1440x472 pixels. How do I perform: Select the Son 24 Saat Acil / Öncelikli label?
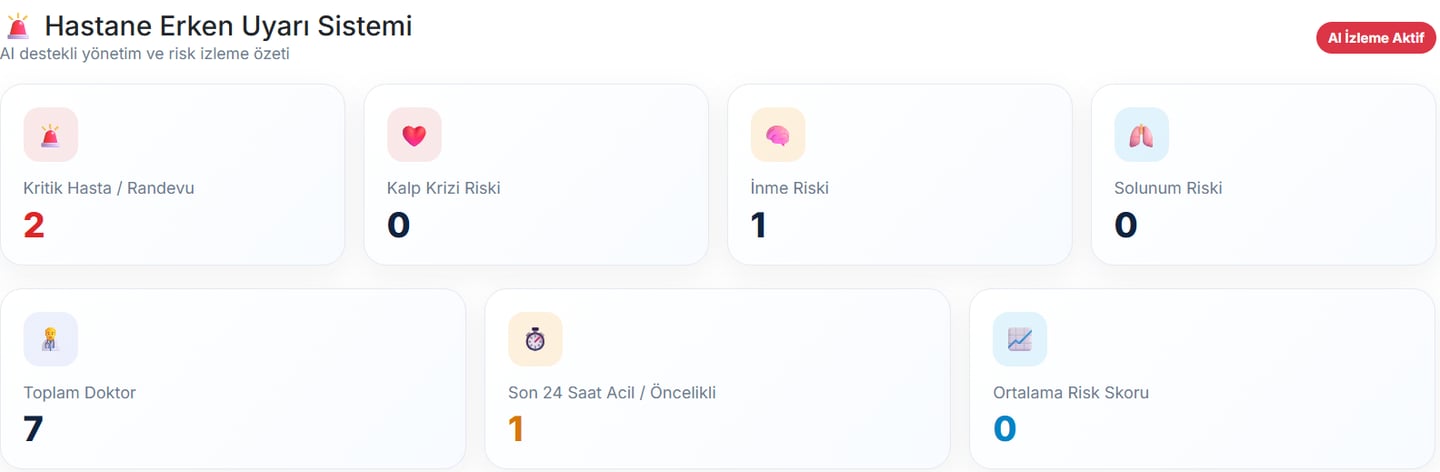(612, 393)
